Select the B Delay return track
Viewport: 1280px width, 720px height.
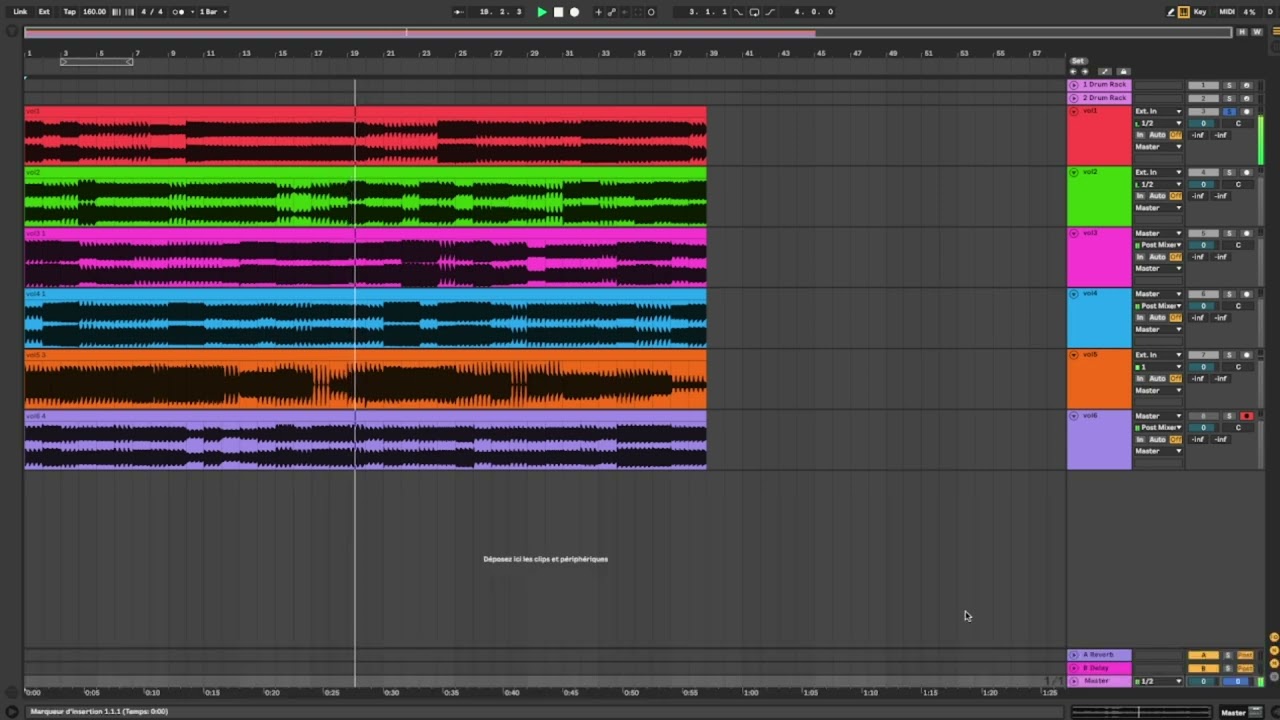[1099, 668]
